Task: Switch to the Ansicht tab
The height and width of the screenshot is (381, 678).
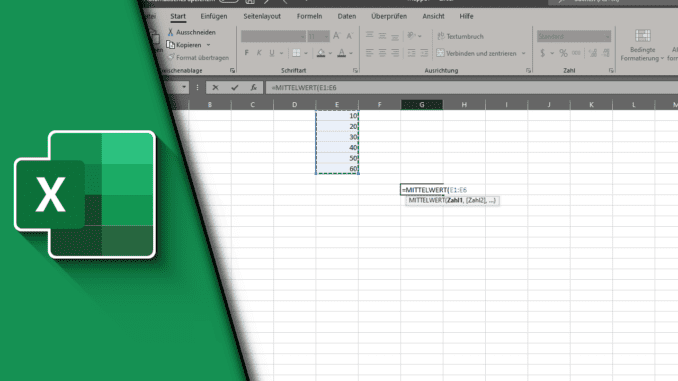Action: [x=433, y=16]
